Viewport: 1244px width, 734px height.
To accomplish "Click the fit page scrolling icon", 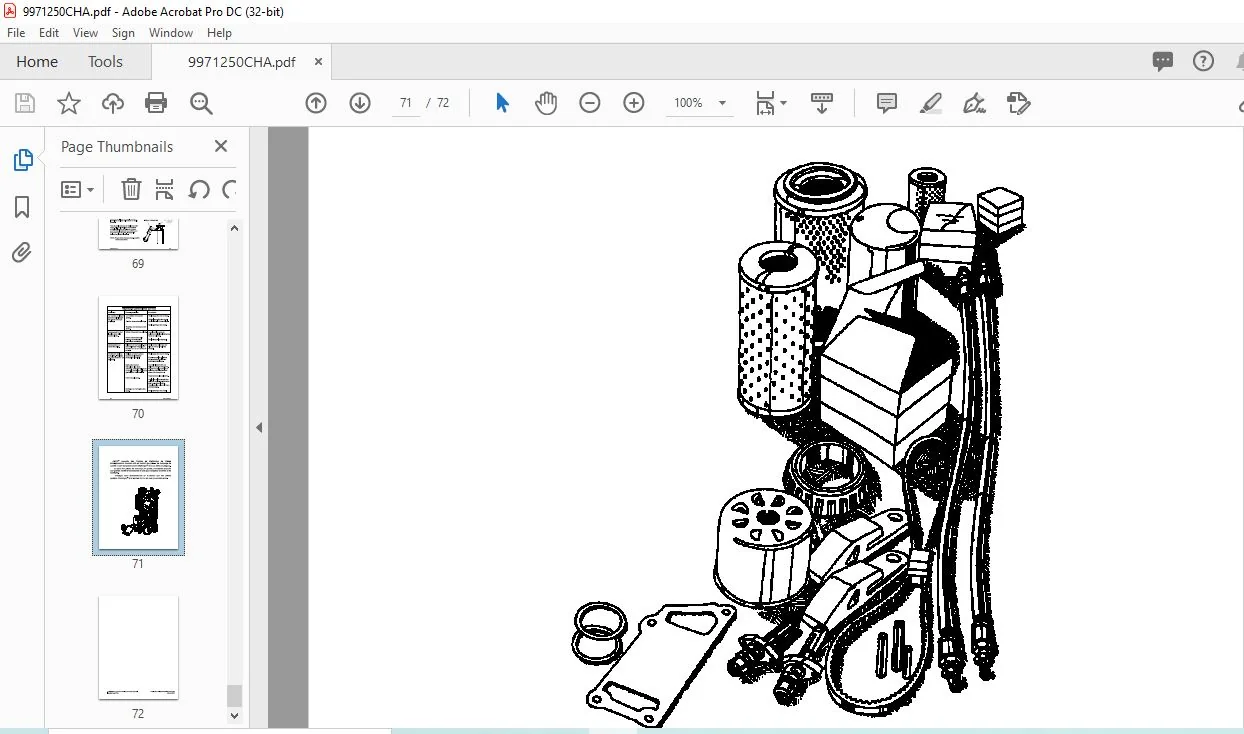I will pos(765,103).
